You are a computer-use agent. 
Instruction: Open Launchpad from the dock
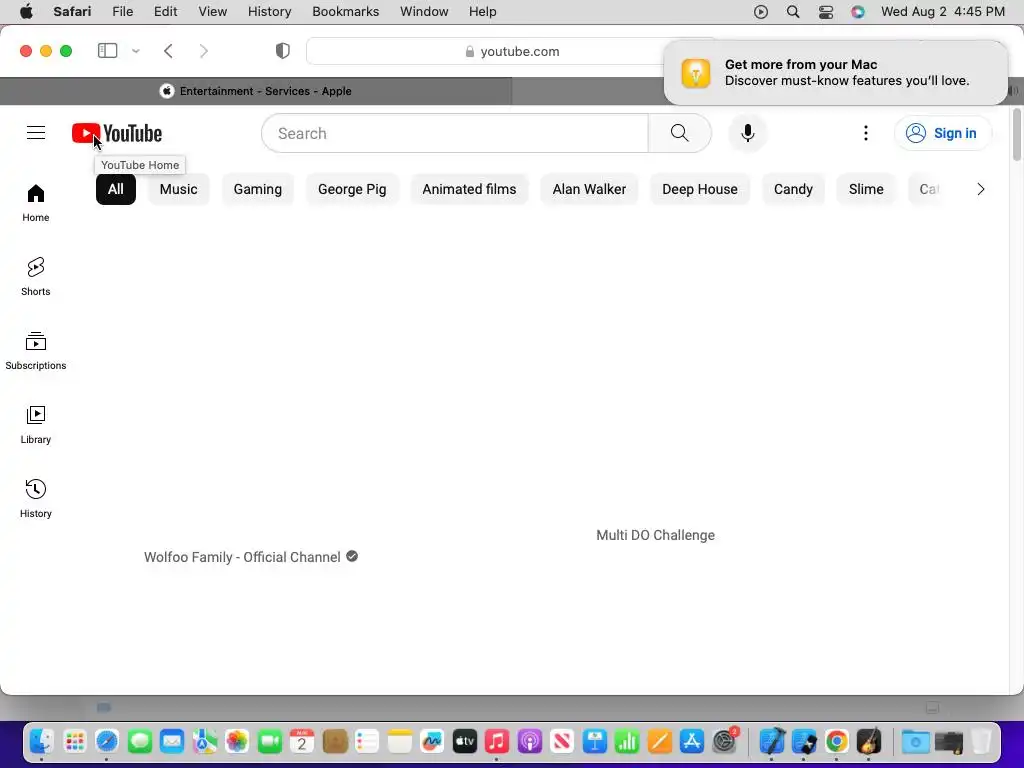(74, 742)
